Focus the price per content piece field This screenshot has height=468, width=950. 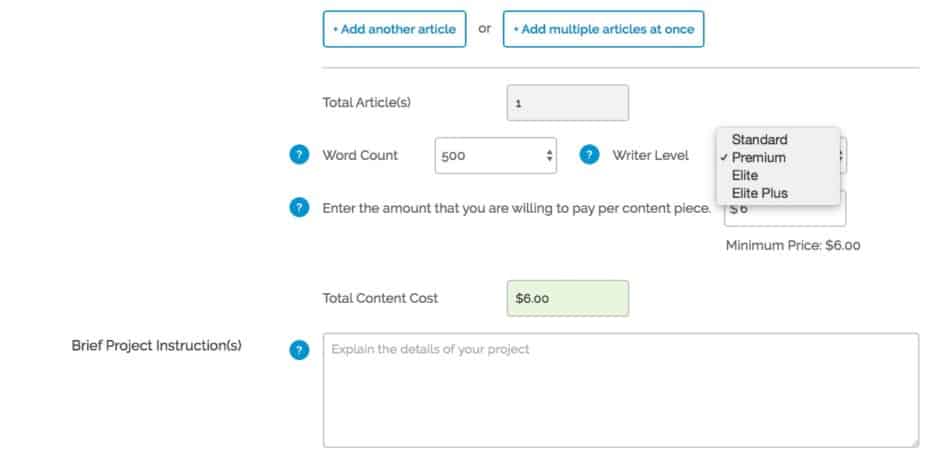[x=785, y=209]
